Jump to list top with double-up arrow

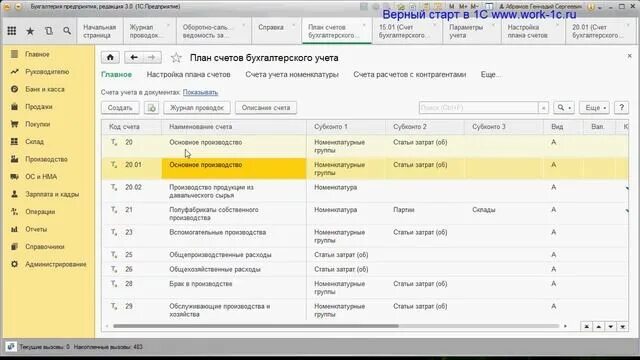click(586, 327)
